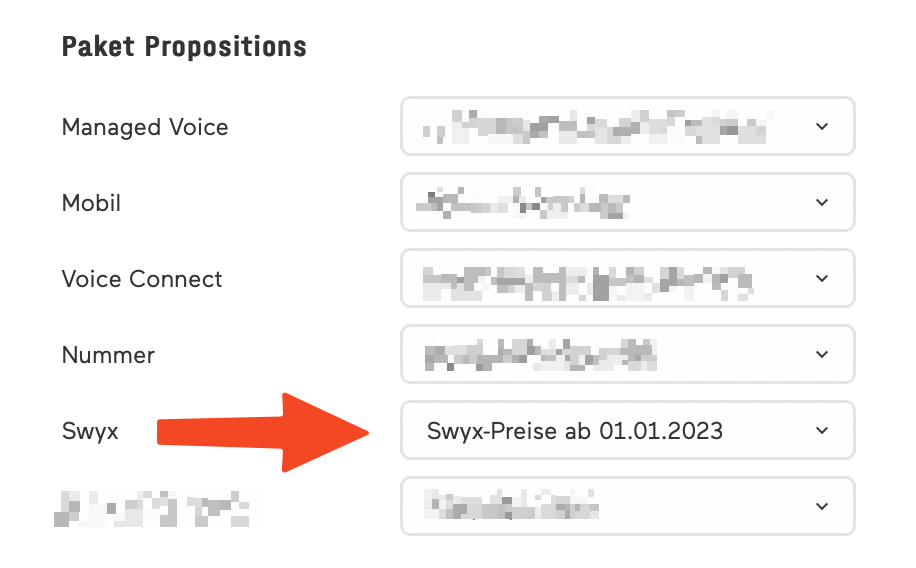Viewport: 916px width, 568px height.
Task: Click blurred value text in Mobil dropdown
Action: (523, 204)
